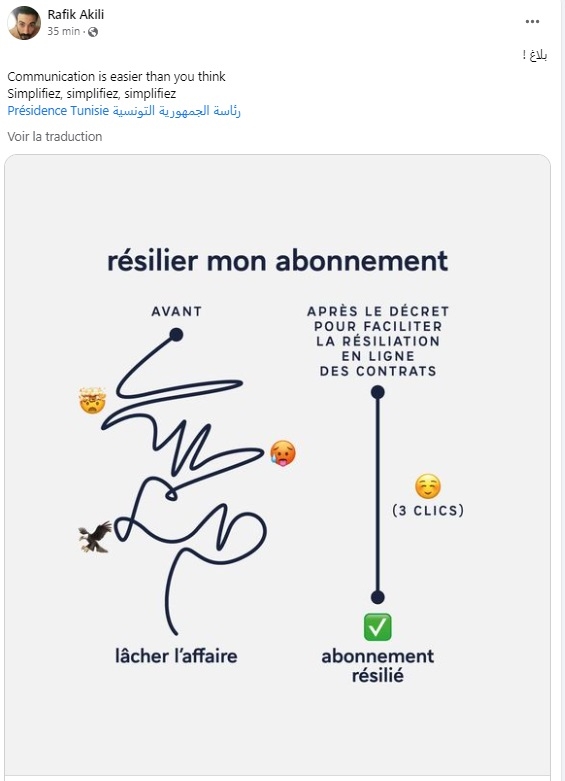Click the public globe audience icon

pyautogui.click(x=93, y=32)
